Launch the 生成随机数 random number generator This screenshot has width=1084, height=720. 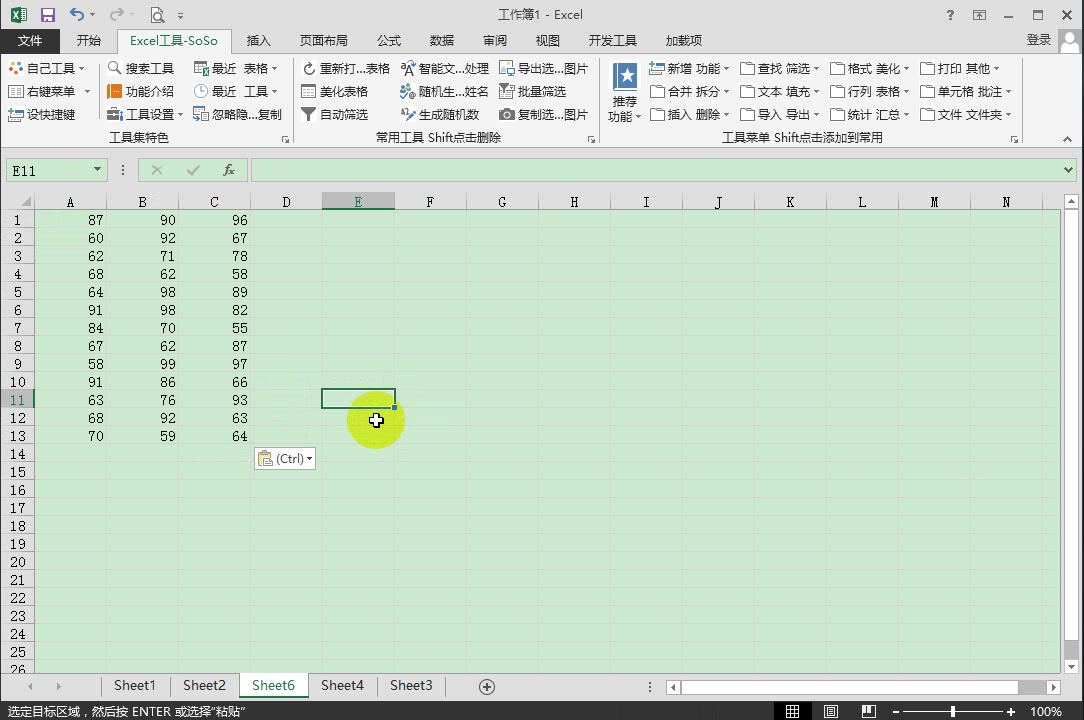tap(440, 114)
